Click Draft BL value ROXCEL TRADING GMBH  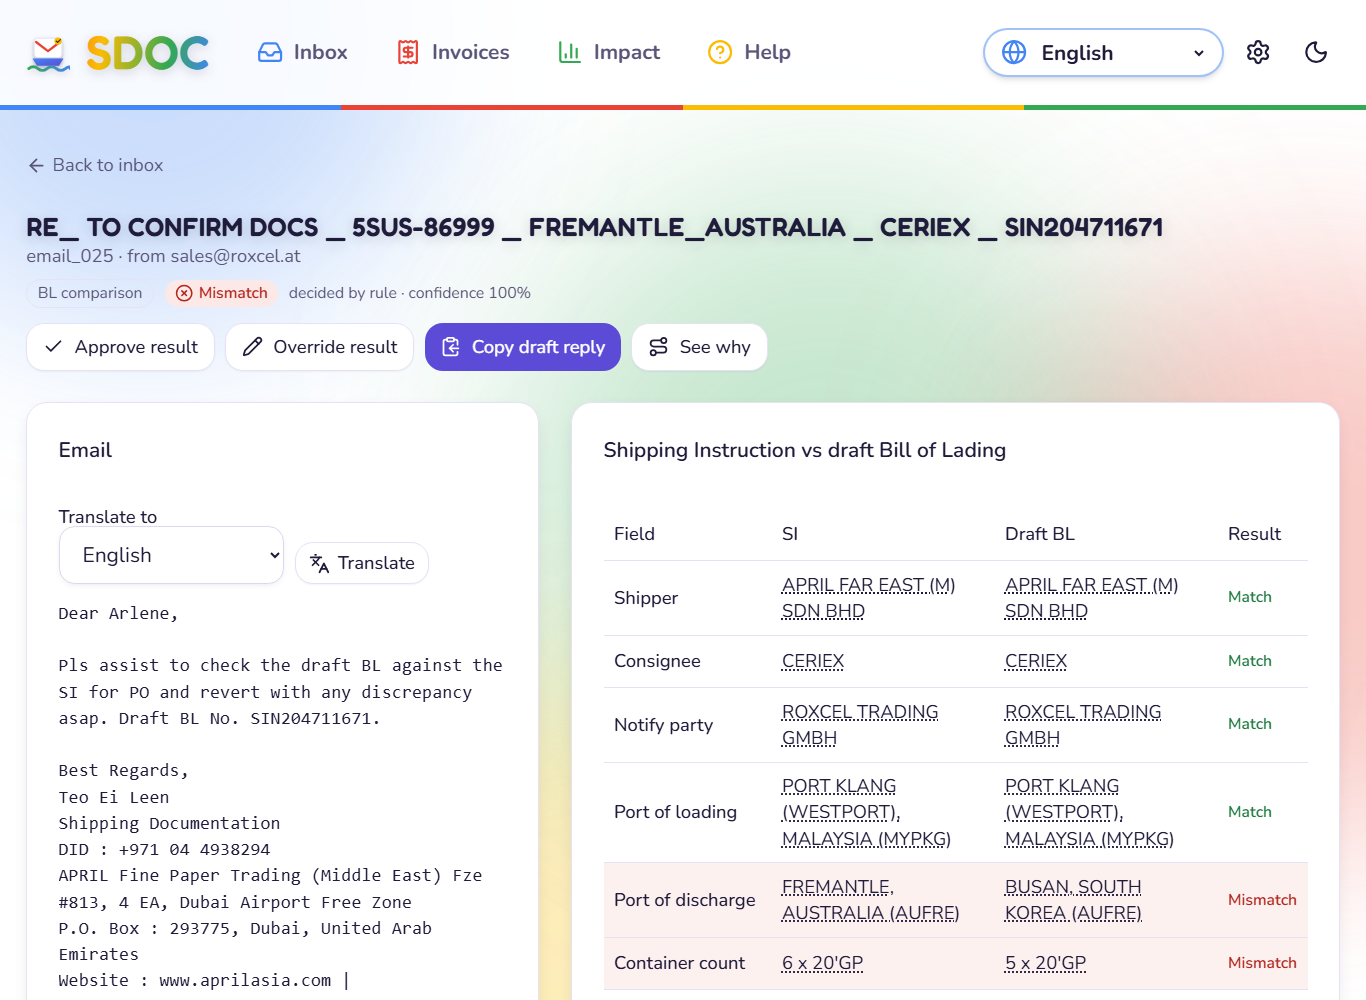(1083, 725)
